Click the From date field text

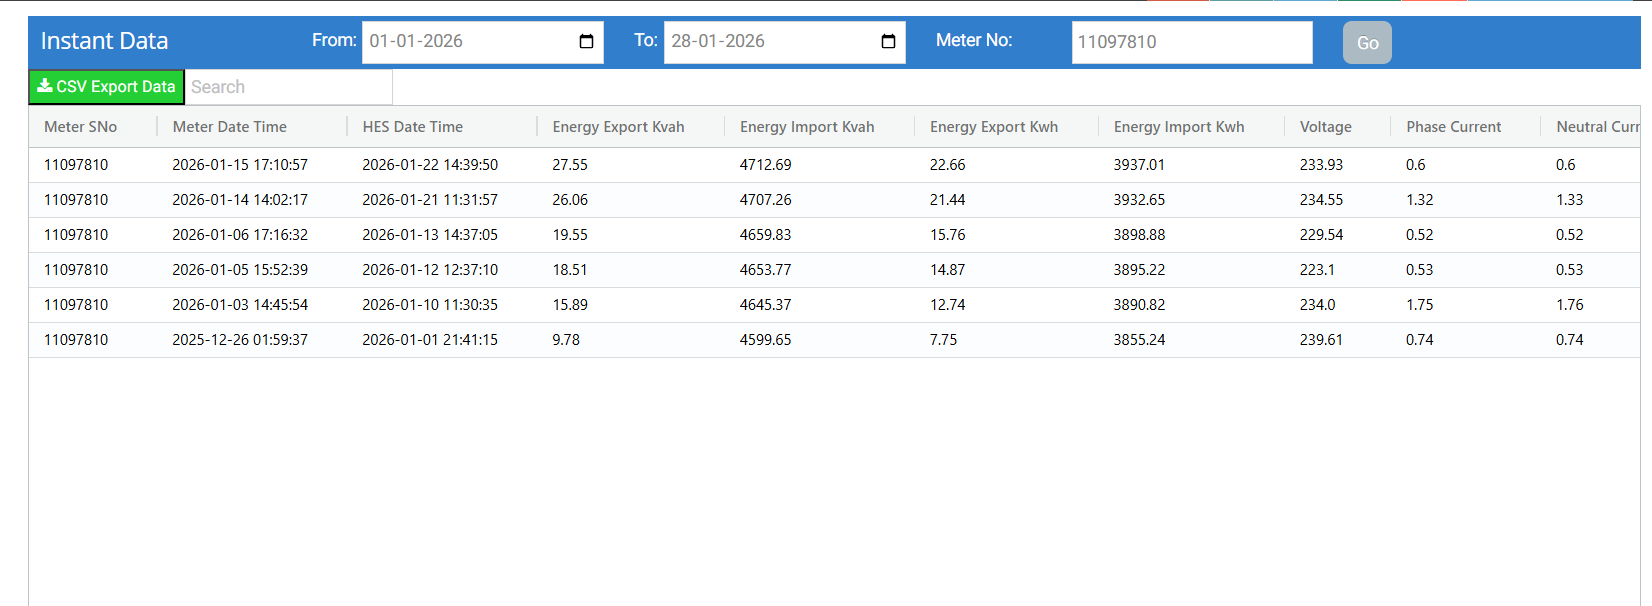[x=416, y=42]
